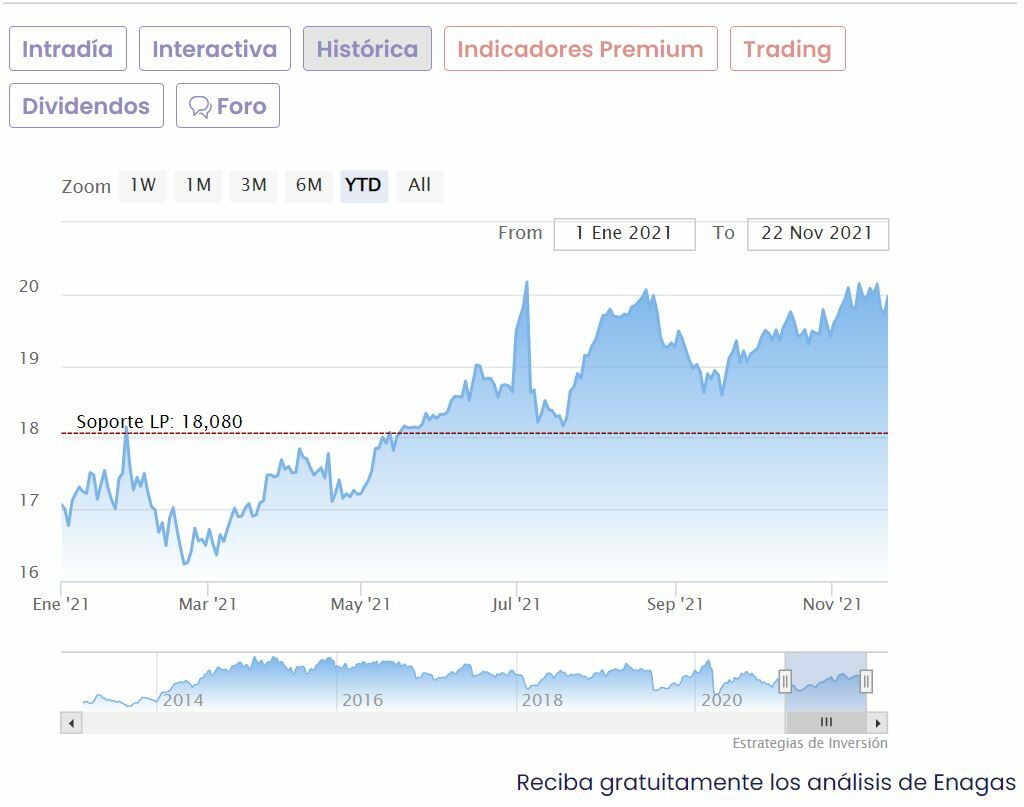Open the Intradía tab
The width and height of the screenshot is (1024, 807).
[x=68, y=49]
